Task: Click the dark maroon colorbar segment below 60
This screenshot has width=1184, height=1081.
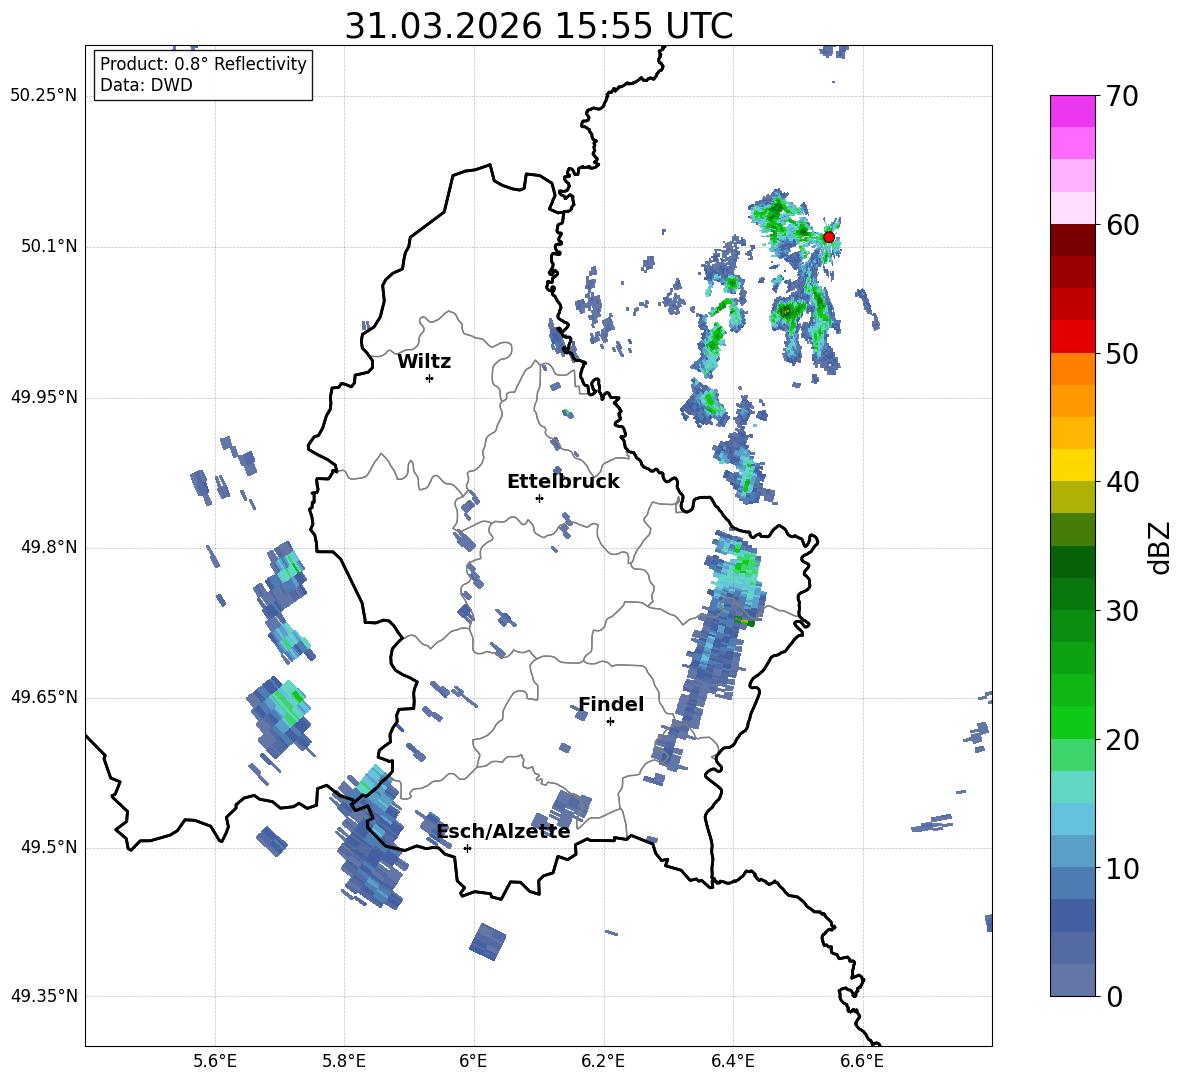Action: [x=1073, y=240]
